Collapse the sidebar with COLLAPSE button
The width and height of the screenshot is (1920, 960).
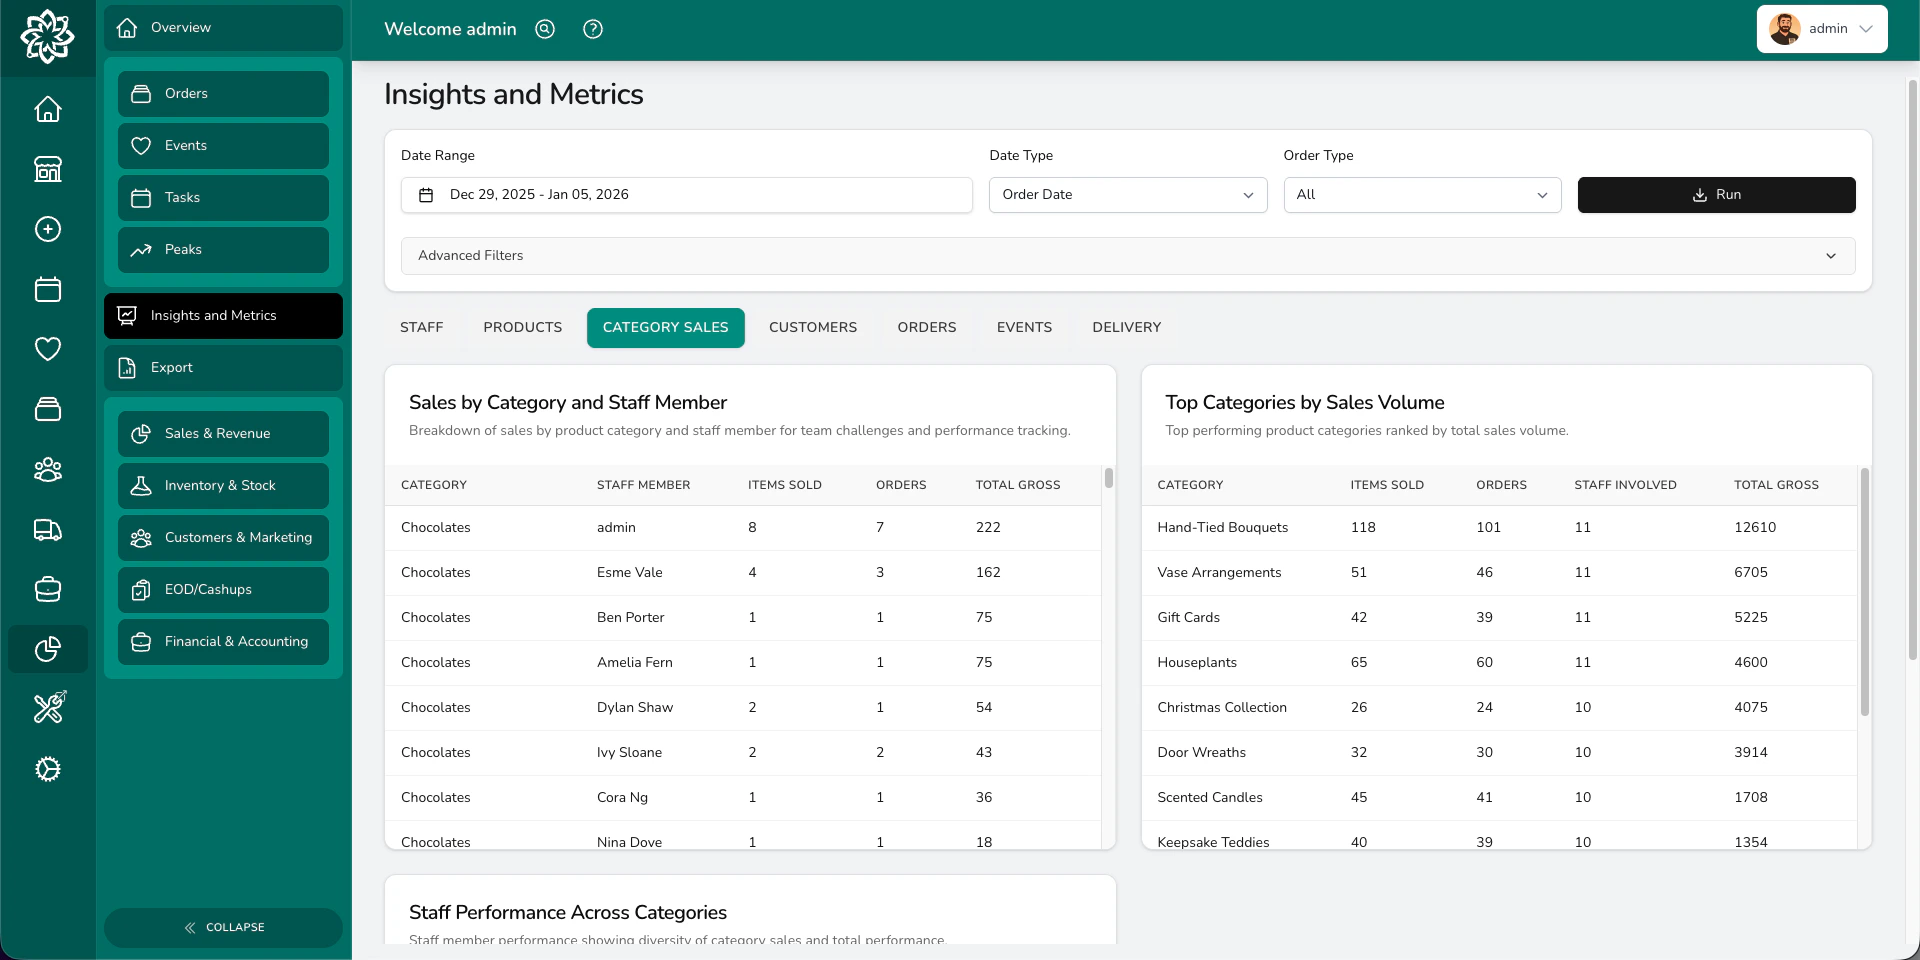click(224, 927)
